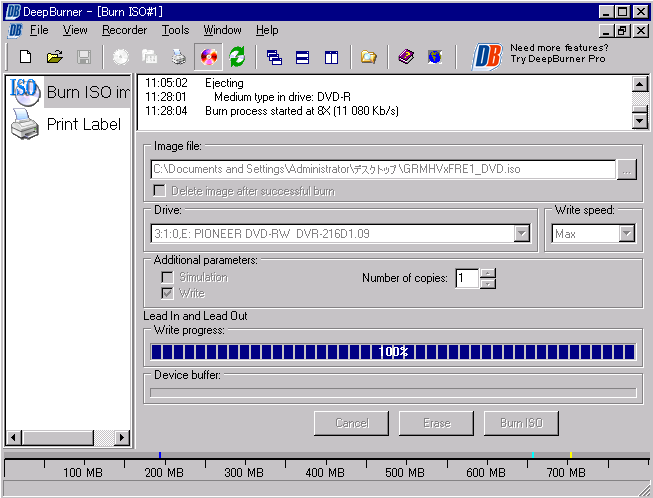This screenshot has height=498, width=653.
Task: Open the Window menu
Action: 222,30
